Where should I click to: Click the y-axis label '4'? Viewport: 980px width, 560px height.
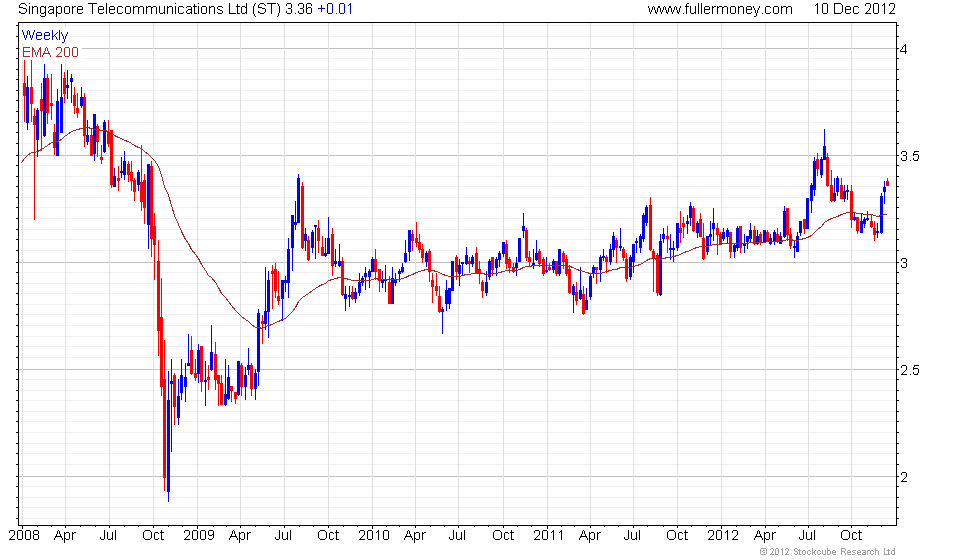click(904, 49)
